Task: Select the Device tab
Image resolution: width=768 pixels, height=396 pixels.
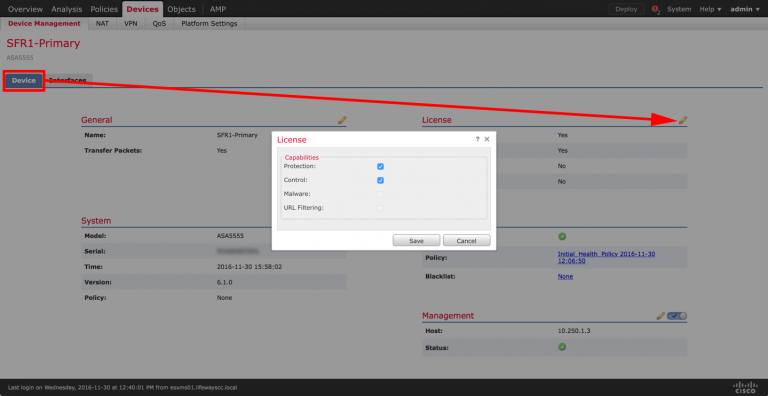Action: click(x=24, y=81)
